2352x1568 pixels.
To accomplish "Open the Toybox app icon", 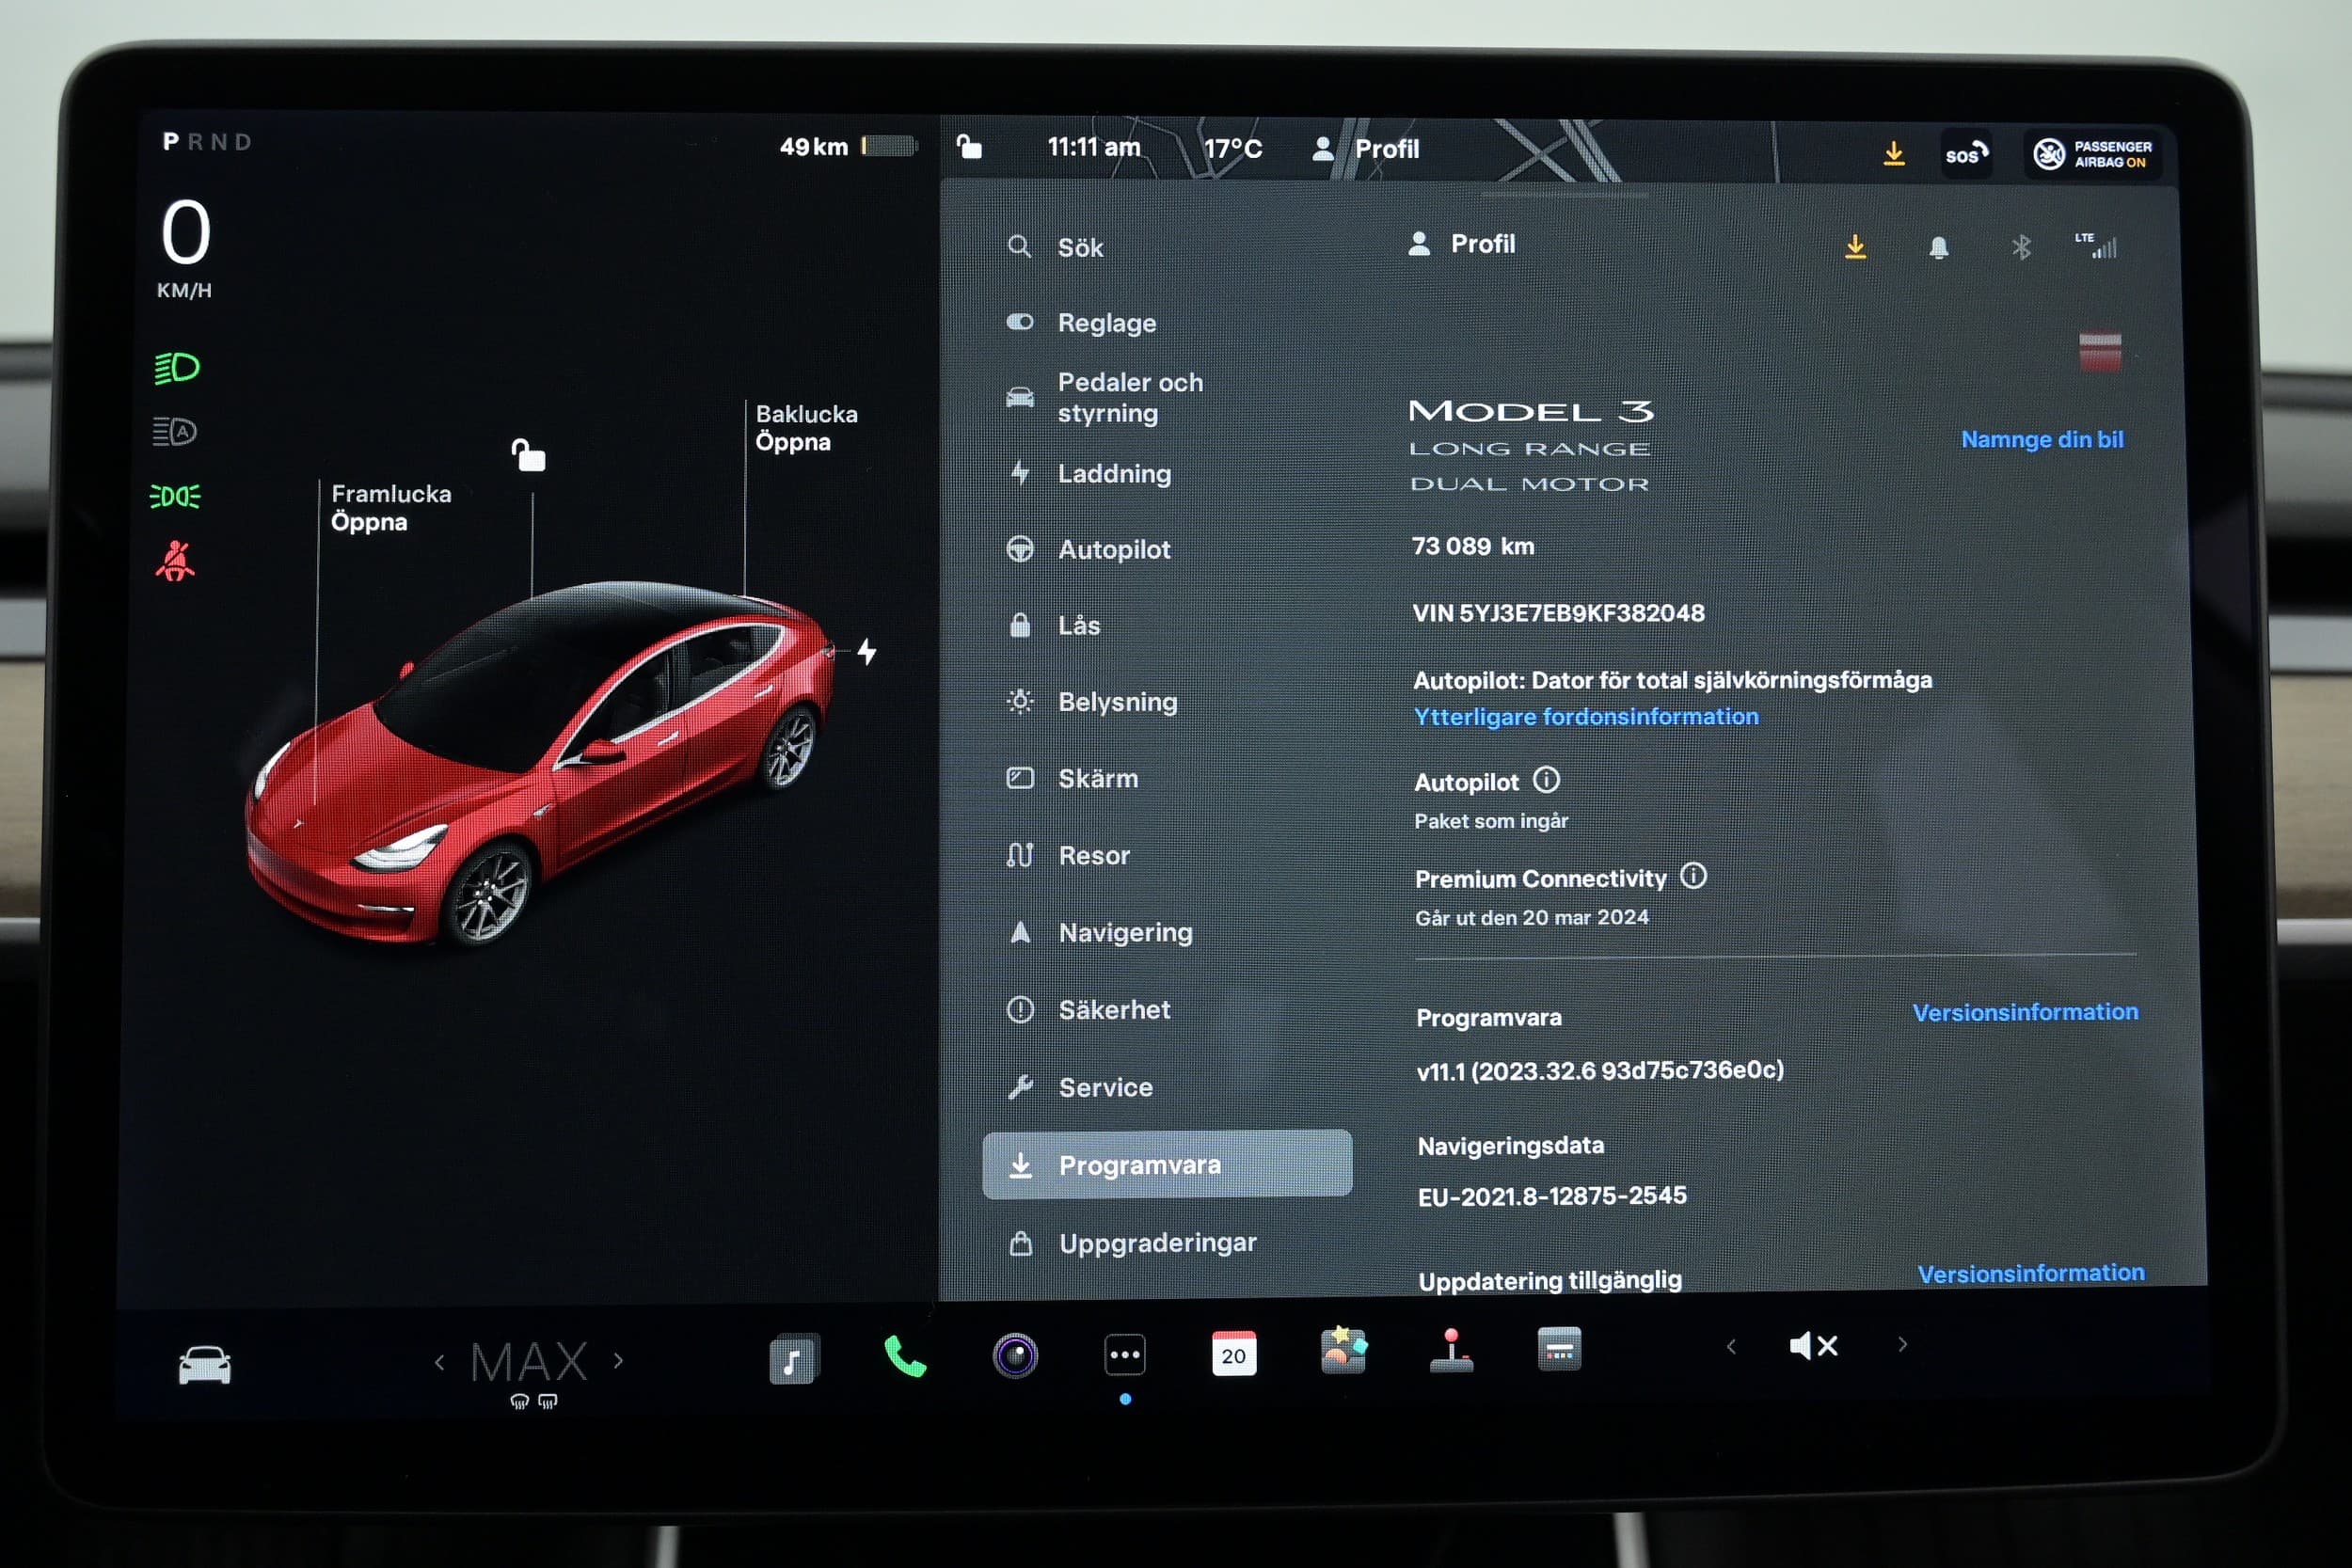I will click(1343, 1351).
